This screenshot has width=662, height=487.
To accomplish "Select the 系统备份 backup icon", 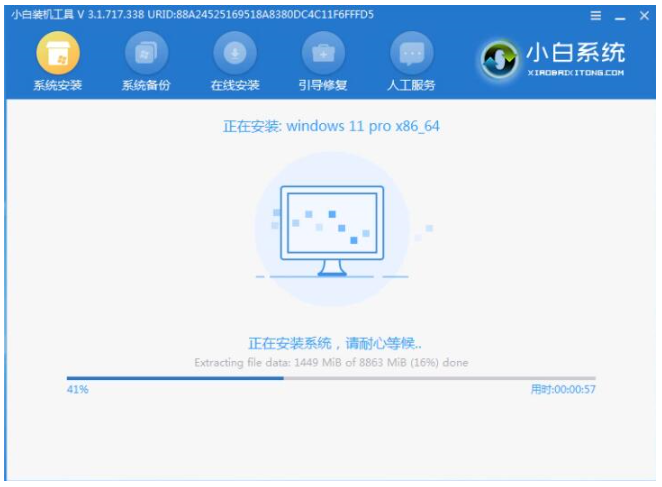I will pos(146,53).
